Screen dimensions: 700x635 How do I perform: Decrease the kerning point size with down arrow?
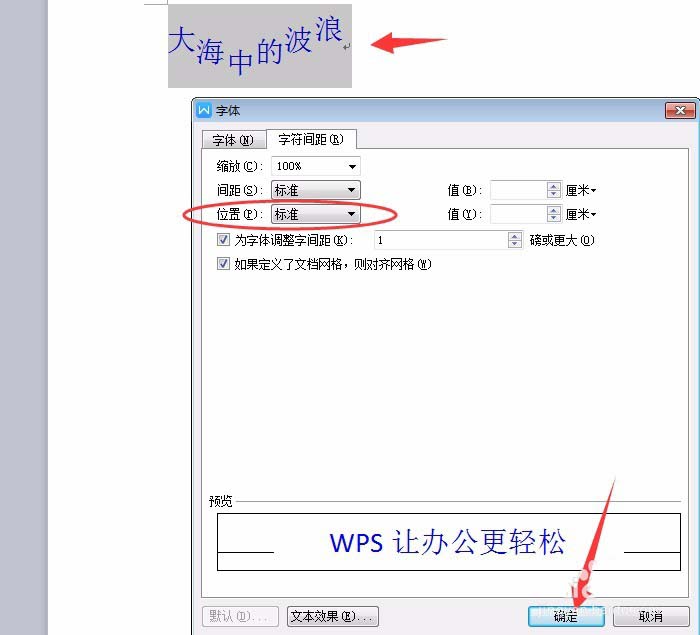coord(515,244)
